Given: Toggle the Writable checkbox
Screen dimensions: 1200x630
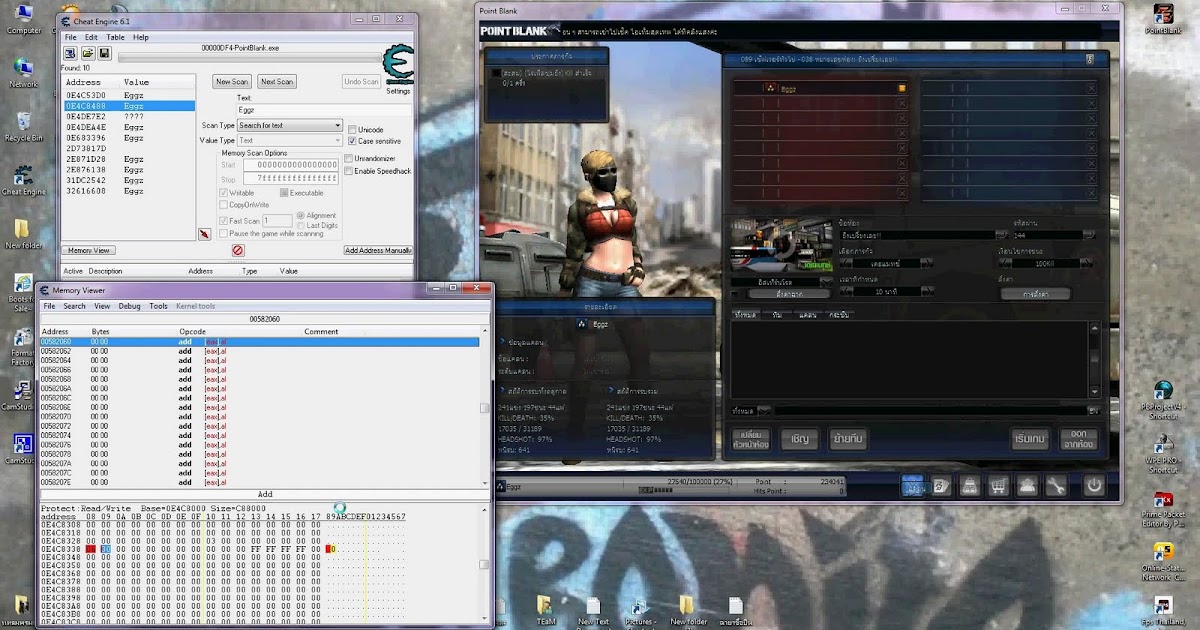Looking at the screenshot, I should tap(225, 192).
